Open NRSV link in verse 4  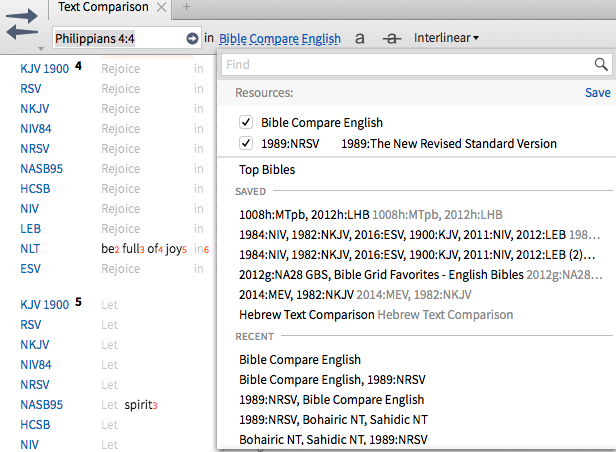click(35, 149)
